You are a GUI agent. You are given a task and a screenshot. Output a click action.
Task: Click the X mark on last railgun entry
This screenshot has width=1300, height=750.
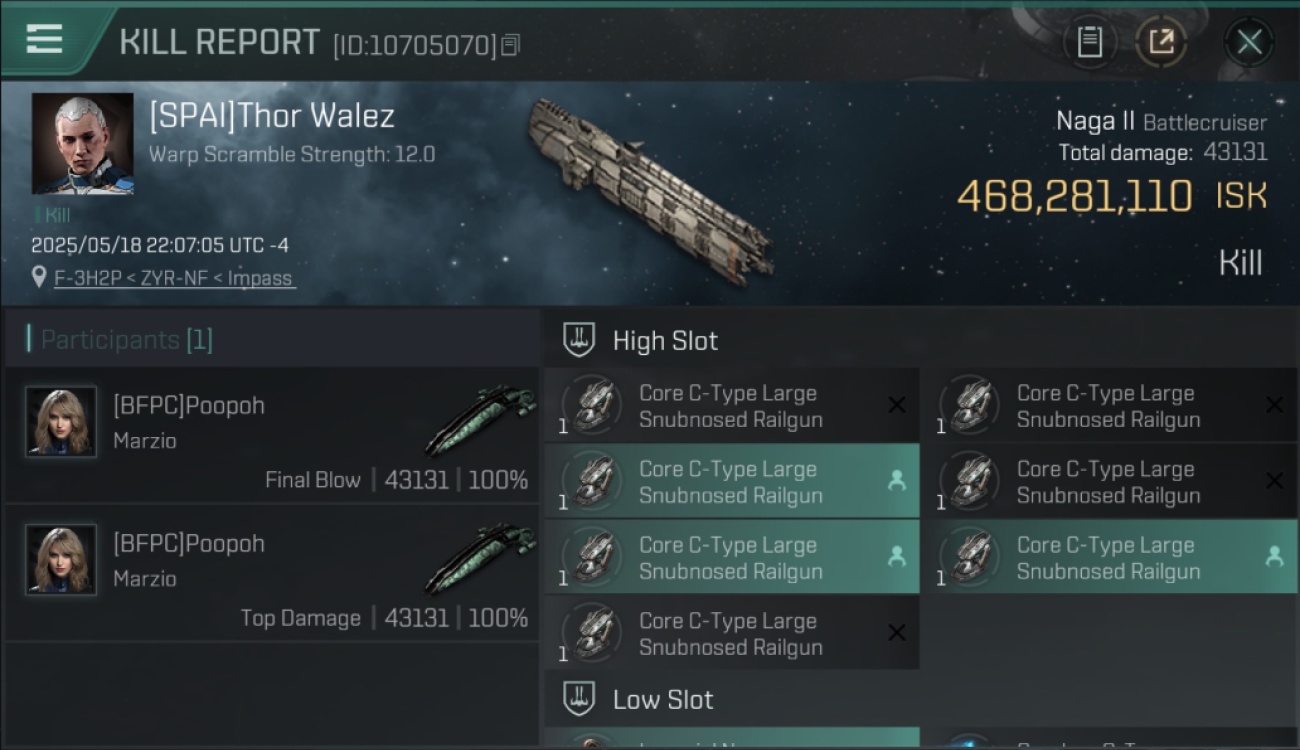point(897,633)
